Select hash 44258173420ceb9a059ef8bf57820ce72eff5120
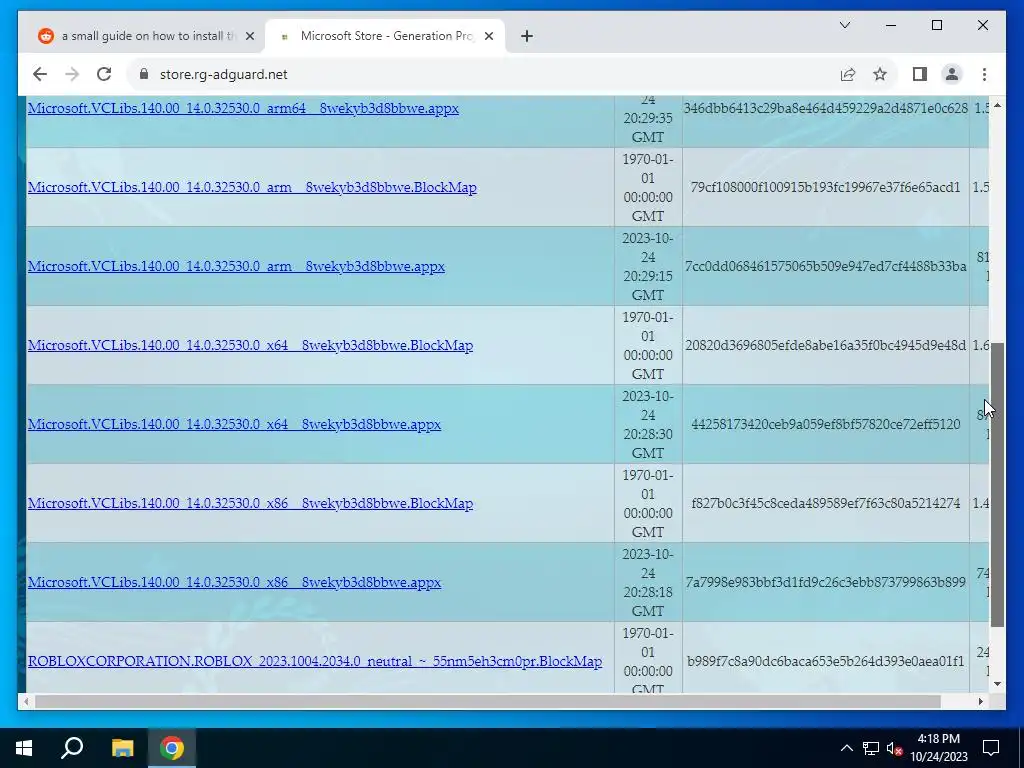 pos(825,424)
